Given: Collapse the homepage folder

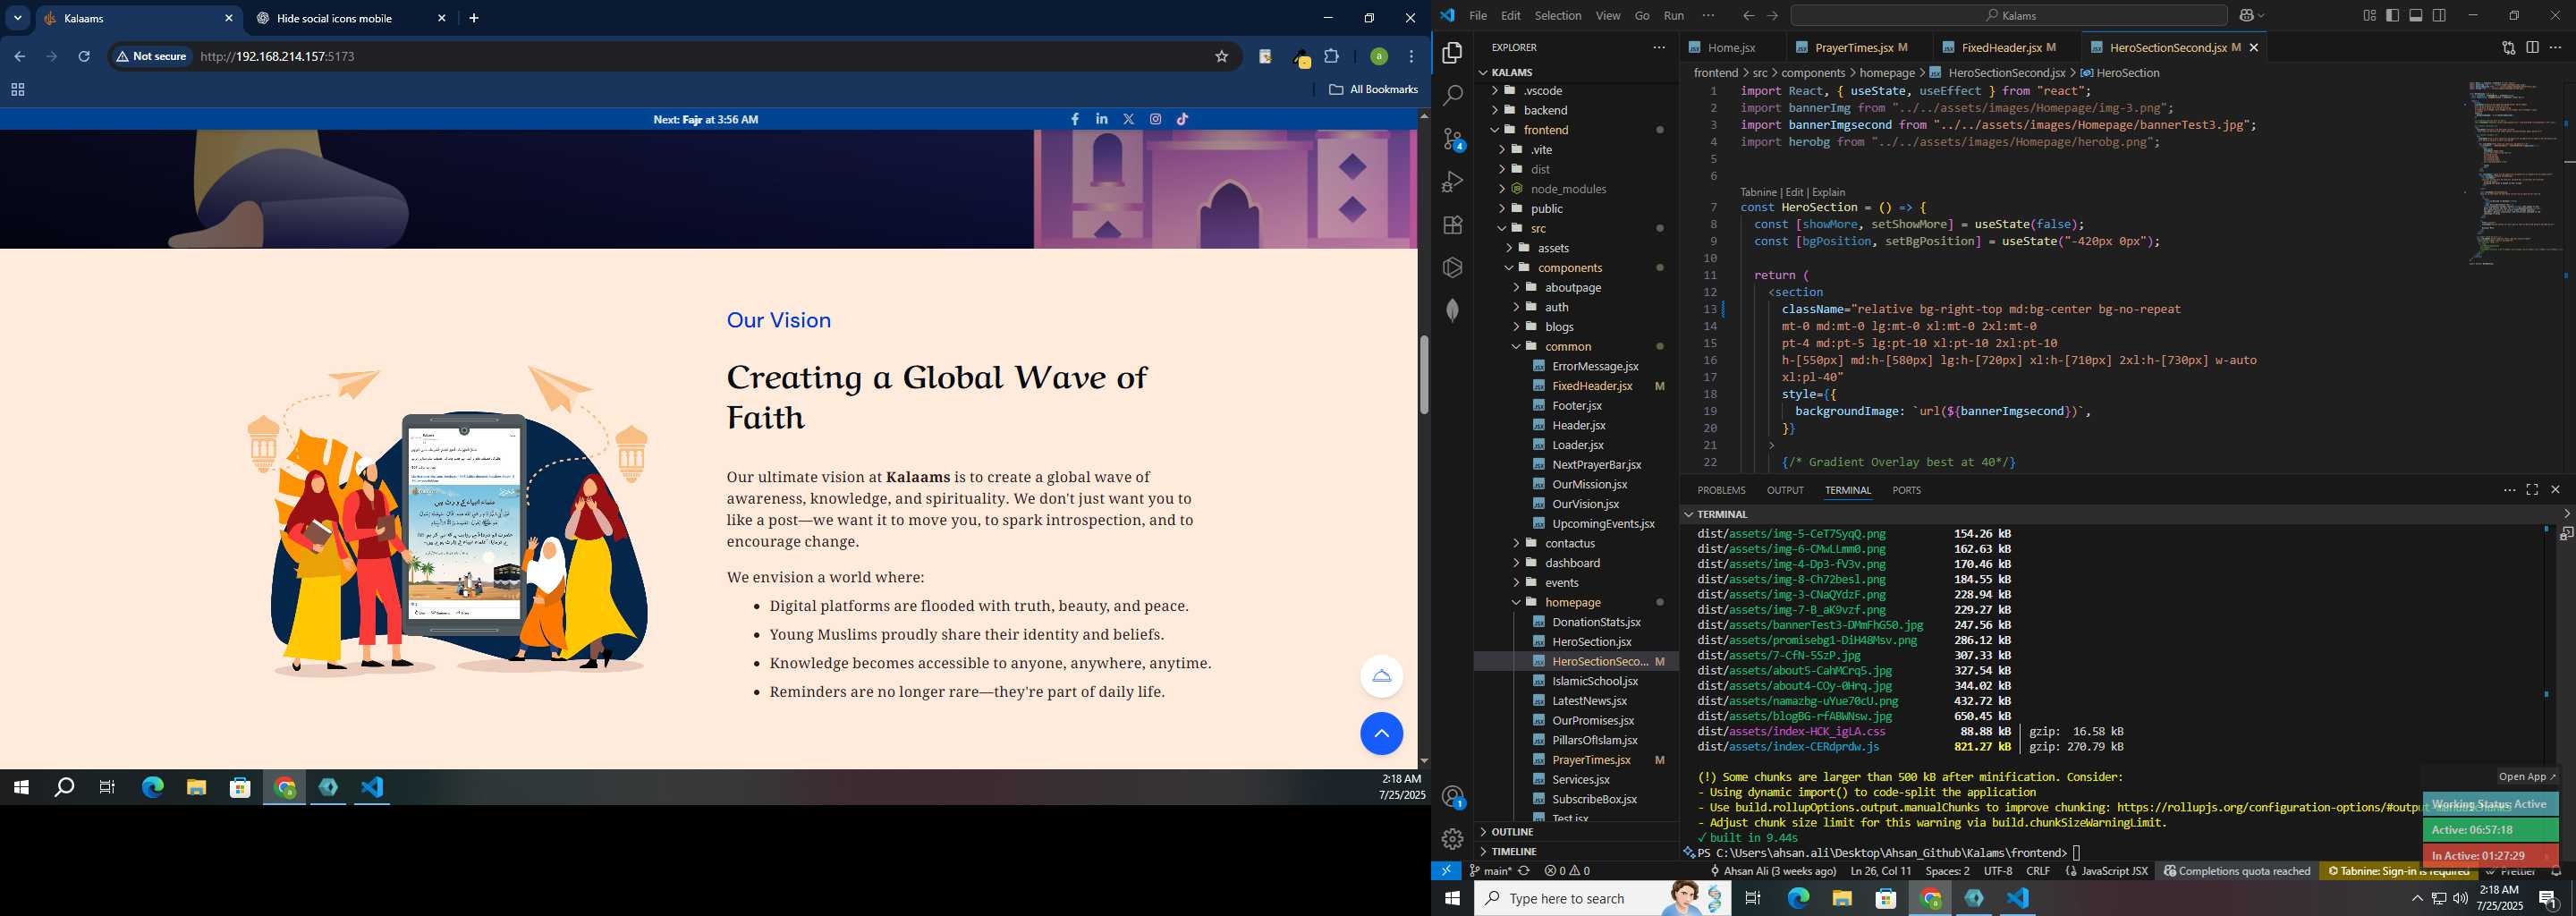Looking at the screenshot, I should [x=1572, y=603].
